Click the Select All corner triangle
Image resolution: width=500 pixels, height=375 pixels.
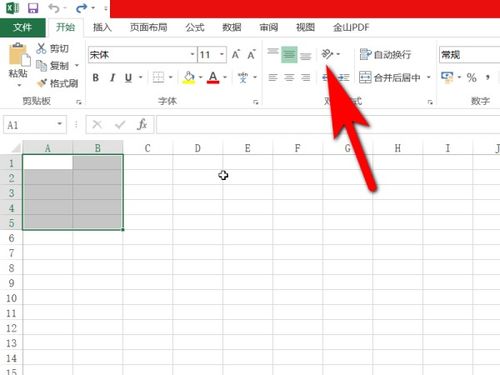[15, 147]
